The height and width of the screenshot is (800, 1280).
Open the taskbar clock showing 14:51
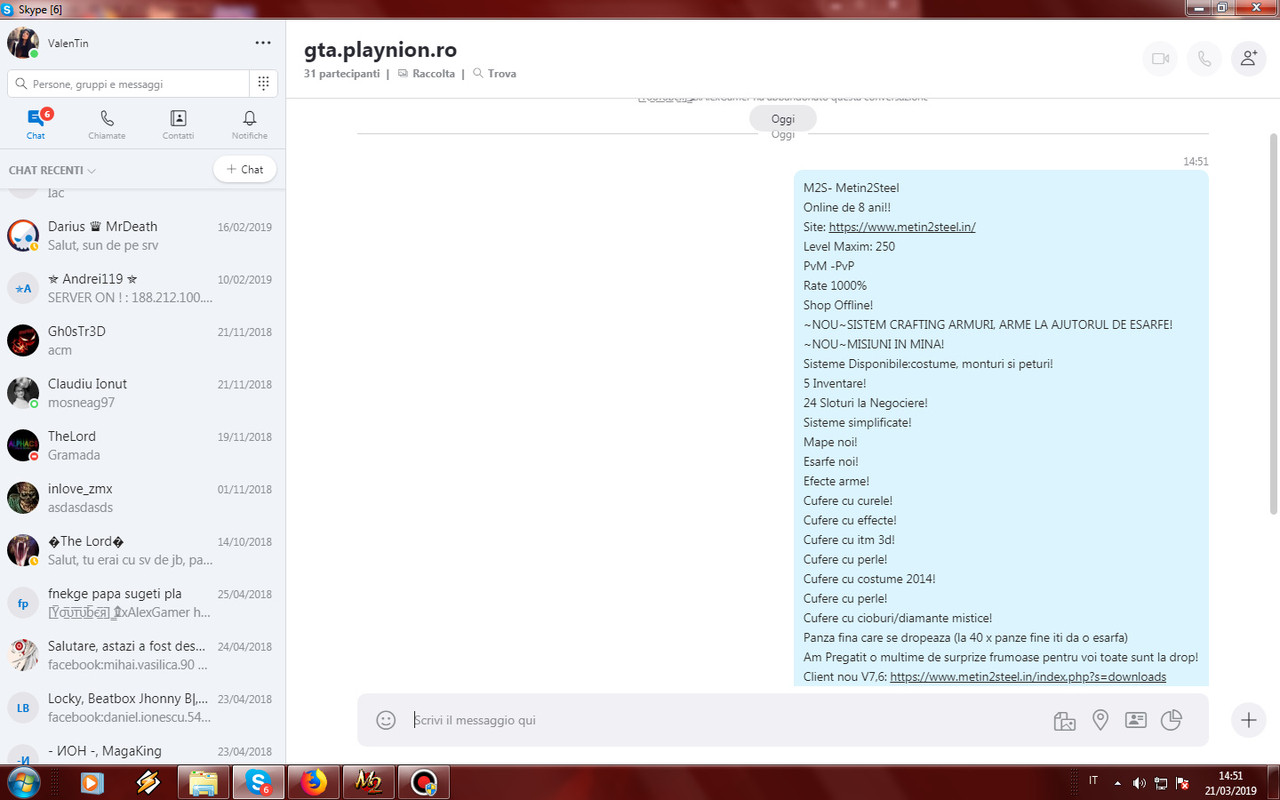(1232, 782)
